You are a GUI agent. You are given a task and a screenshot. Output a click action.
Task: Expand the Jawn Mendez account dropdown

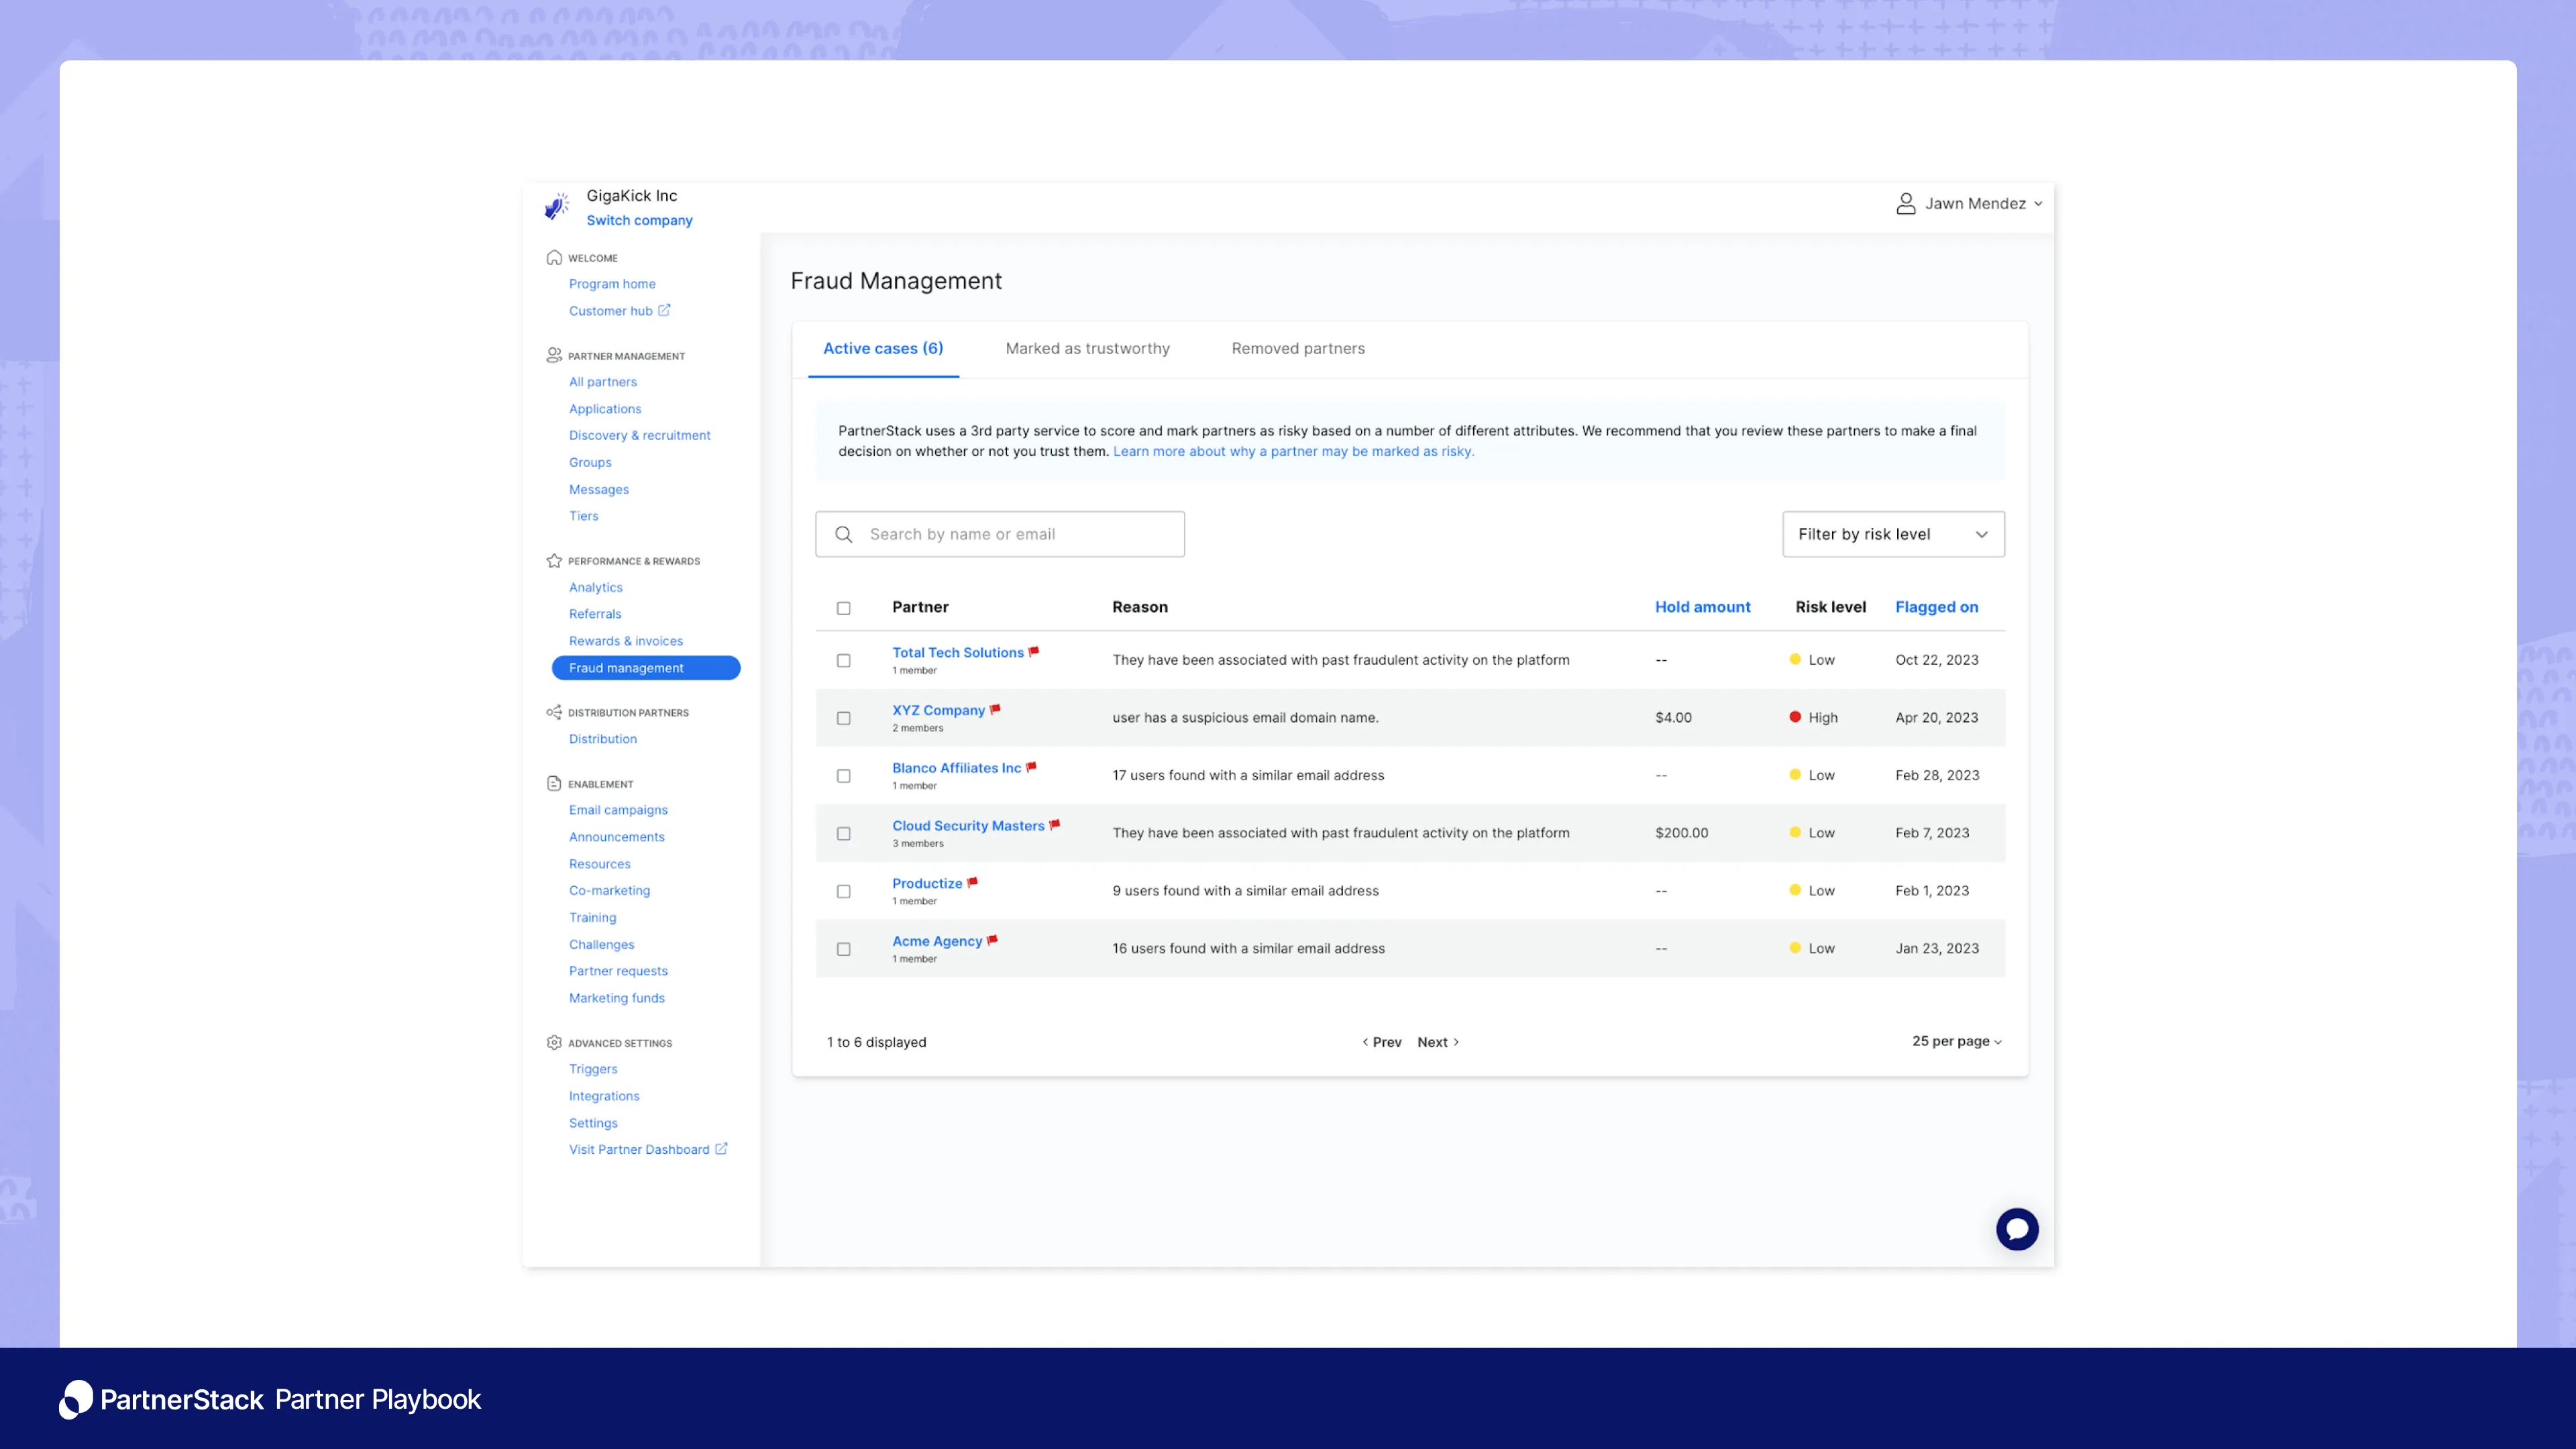pyautogui.click(x=2038, y=203)
